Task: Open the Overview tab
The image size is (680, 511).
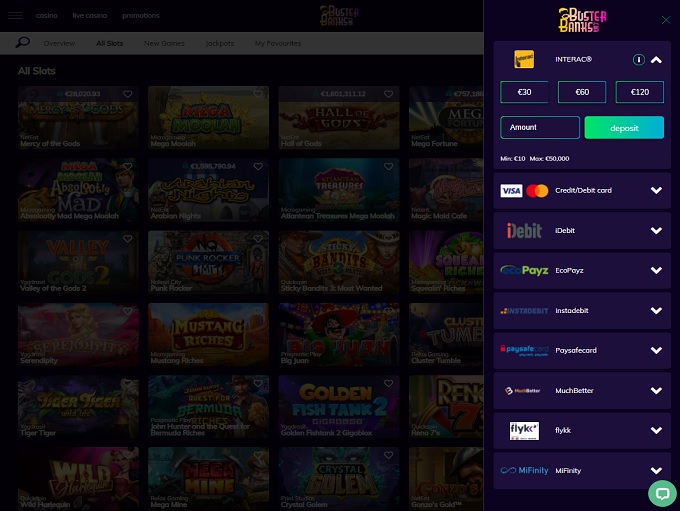Action: pos(59,43)
